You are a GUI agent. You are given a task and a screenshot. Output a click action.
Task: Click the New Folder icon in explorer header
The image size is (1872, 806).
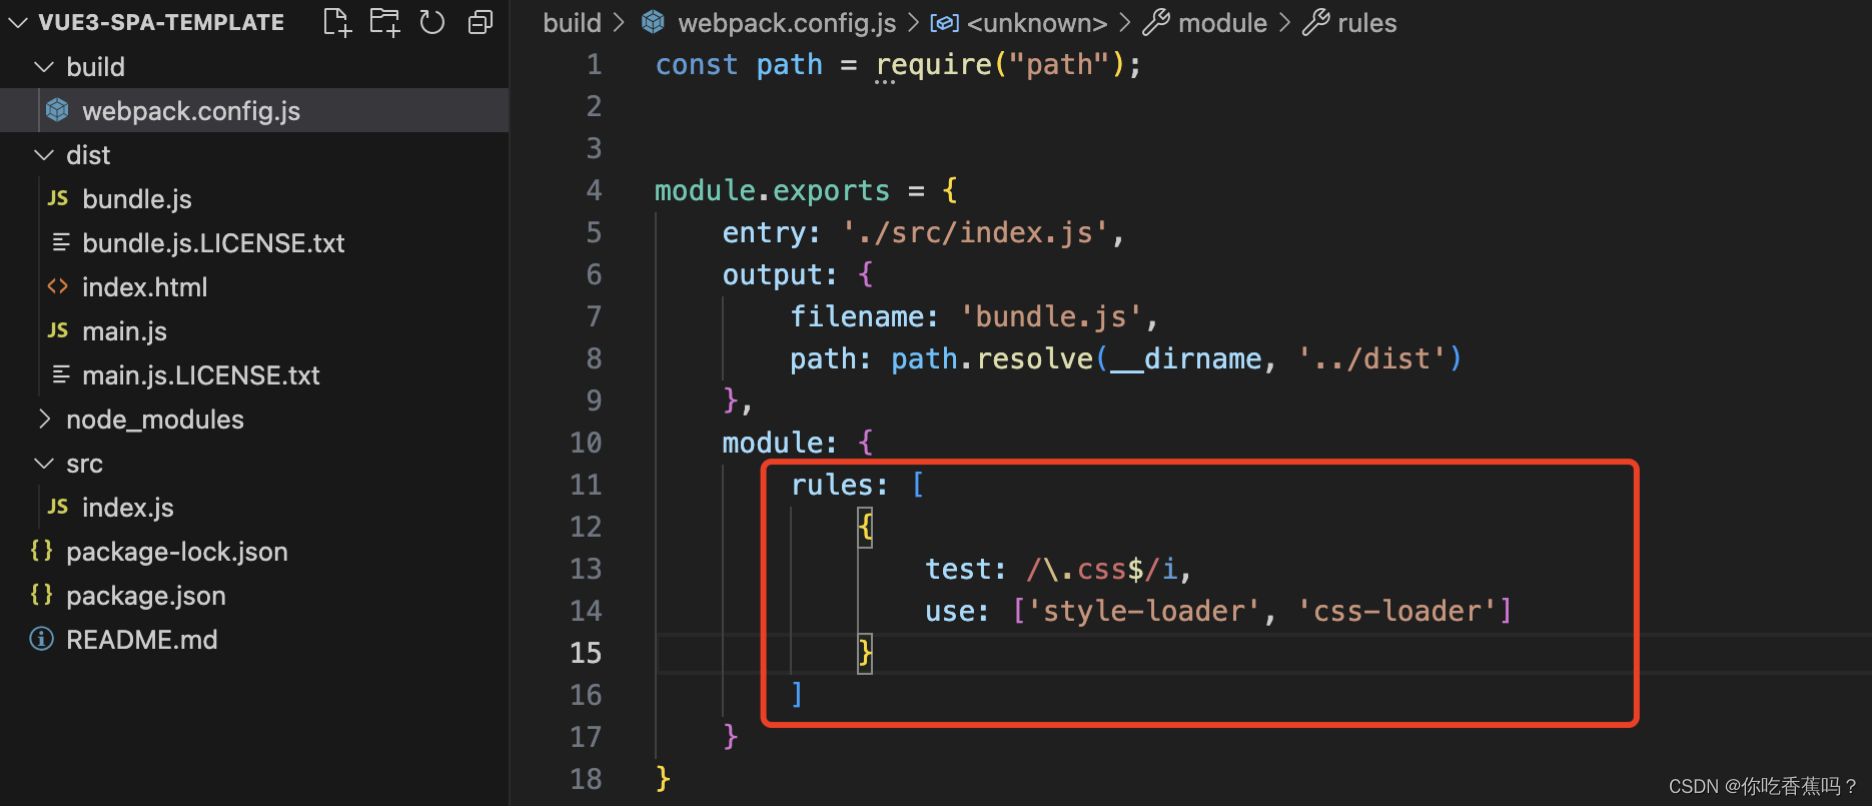coord(384,22)
